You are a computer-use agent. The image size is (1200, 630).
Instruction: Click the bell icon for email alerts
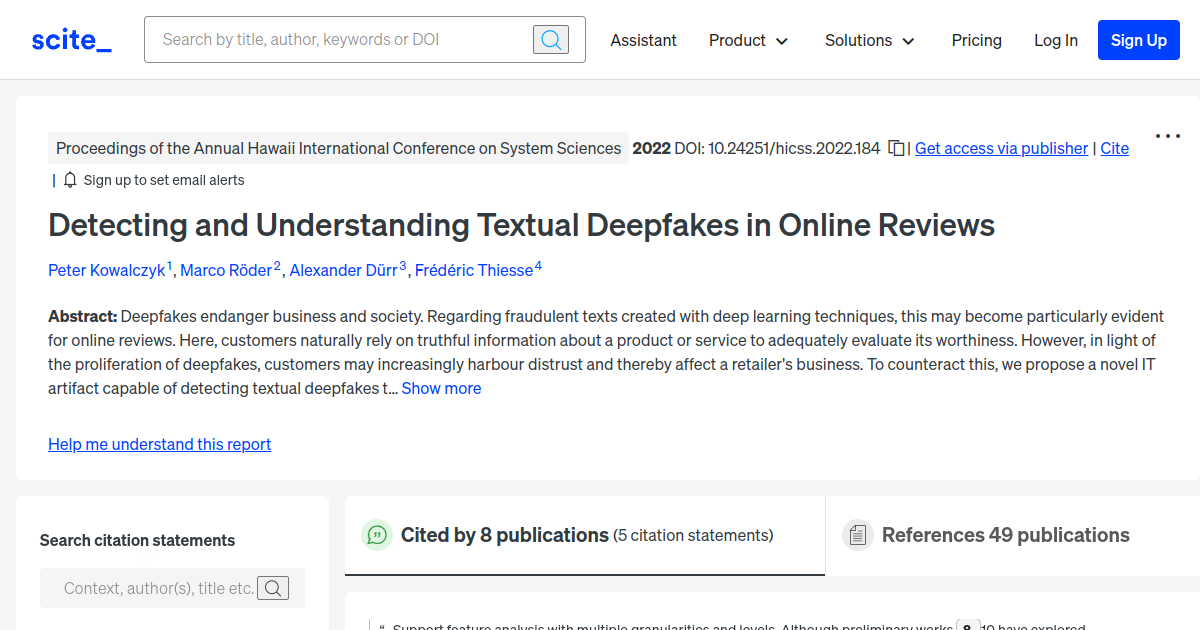pyautogui.click(x=69, y=180)
